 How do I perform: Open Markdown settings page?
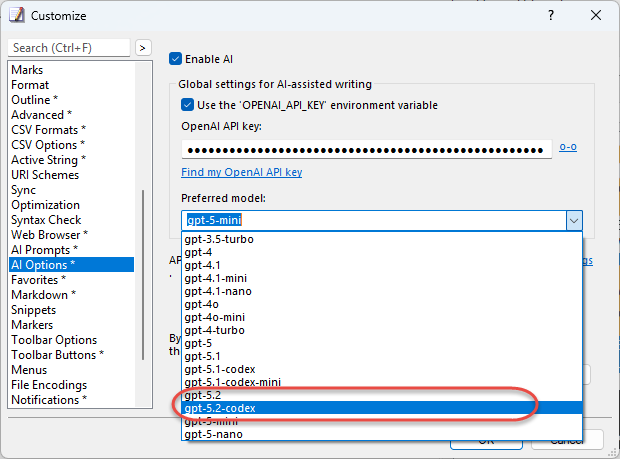(72, 295)
